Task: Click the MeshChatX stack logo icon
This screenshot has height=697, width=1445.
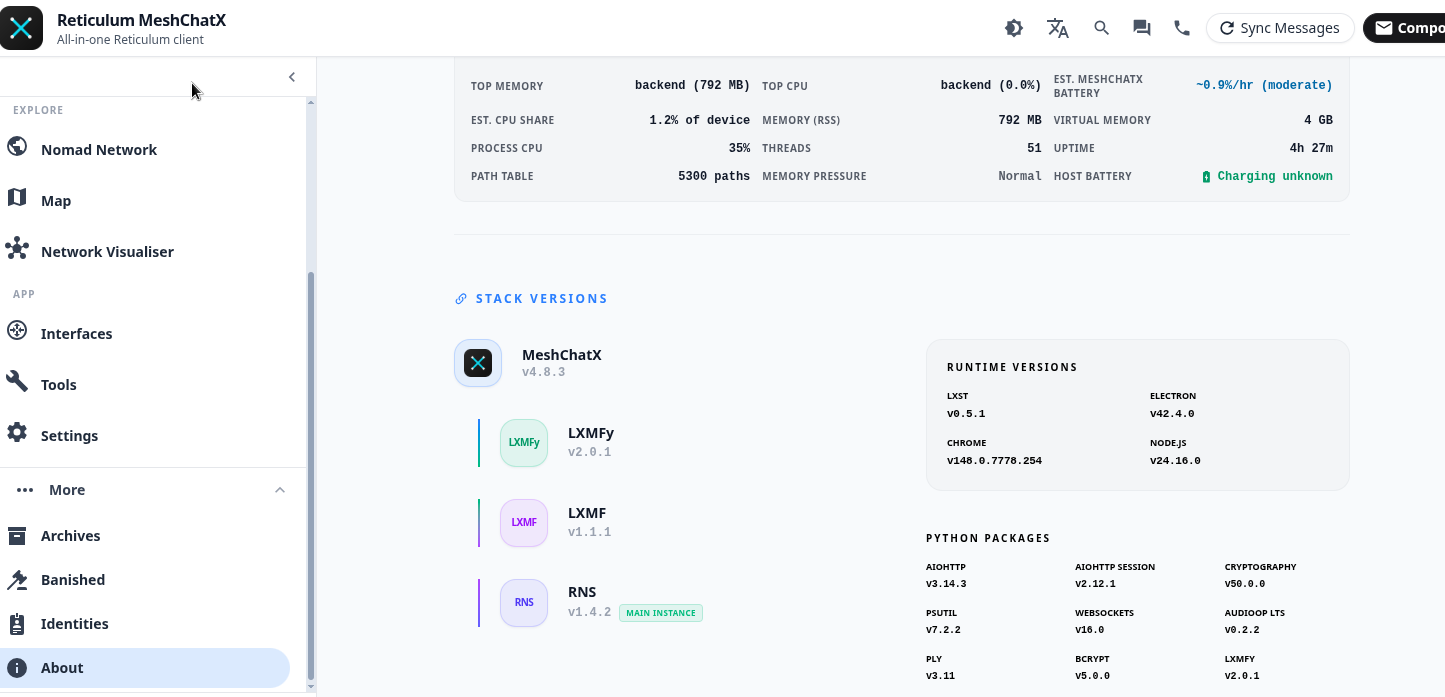Action: coord(478,363)
